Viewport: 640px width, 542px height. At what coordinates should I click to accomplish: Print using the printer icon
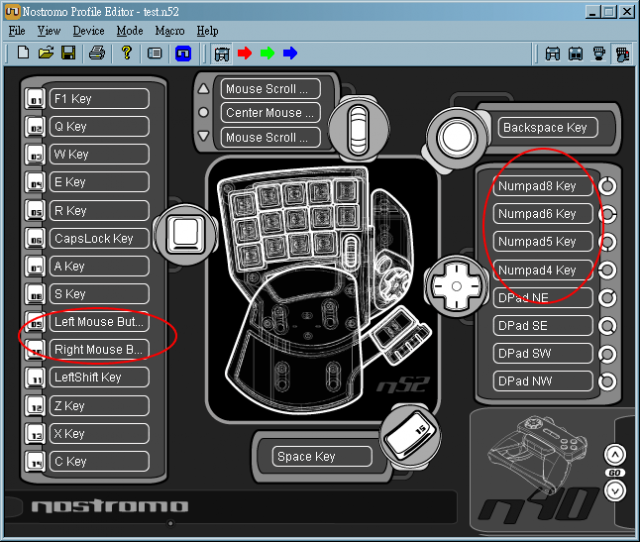97,53
